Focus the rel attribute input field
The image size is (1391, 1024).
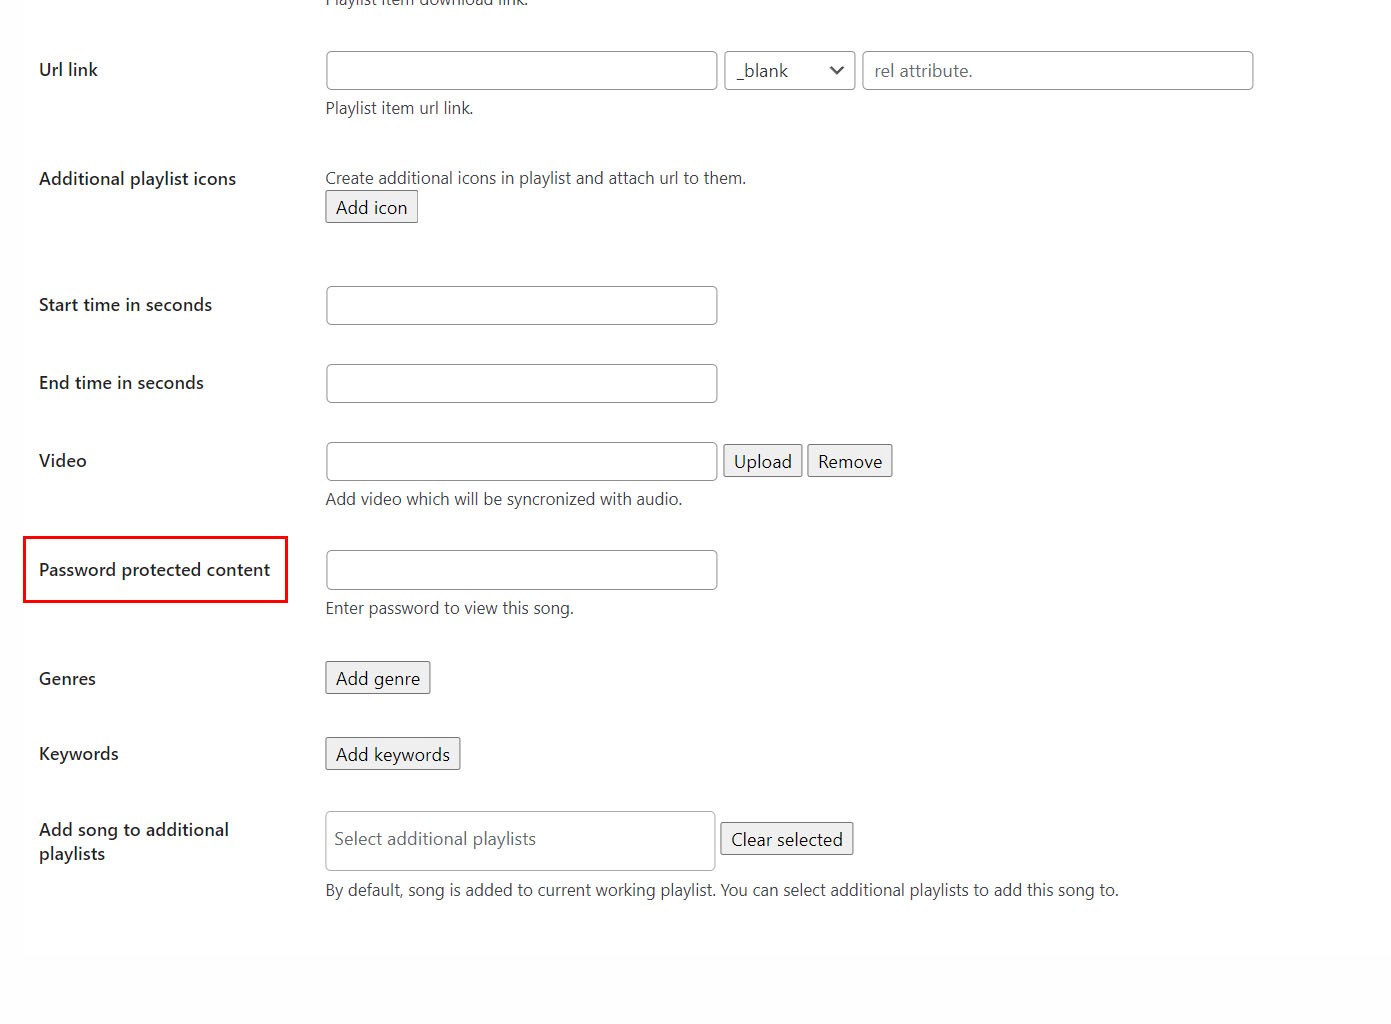[1057, 71]
